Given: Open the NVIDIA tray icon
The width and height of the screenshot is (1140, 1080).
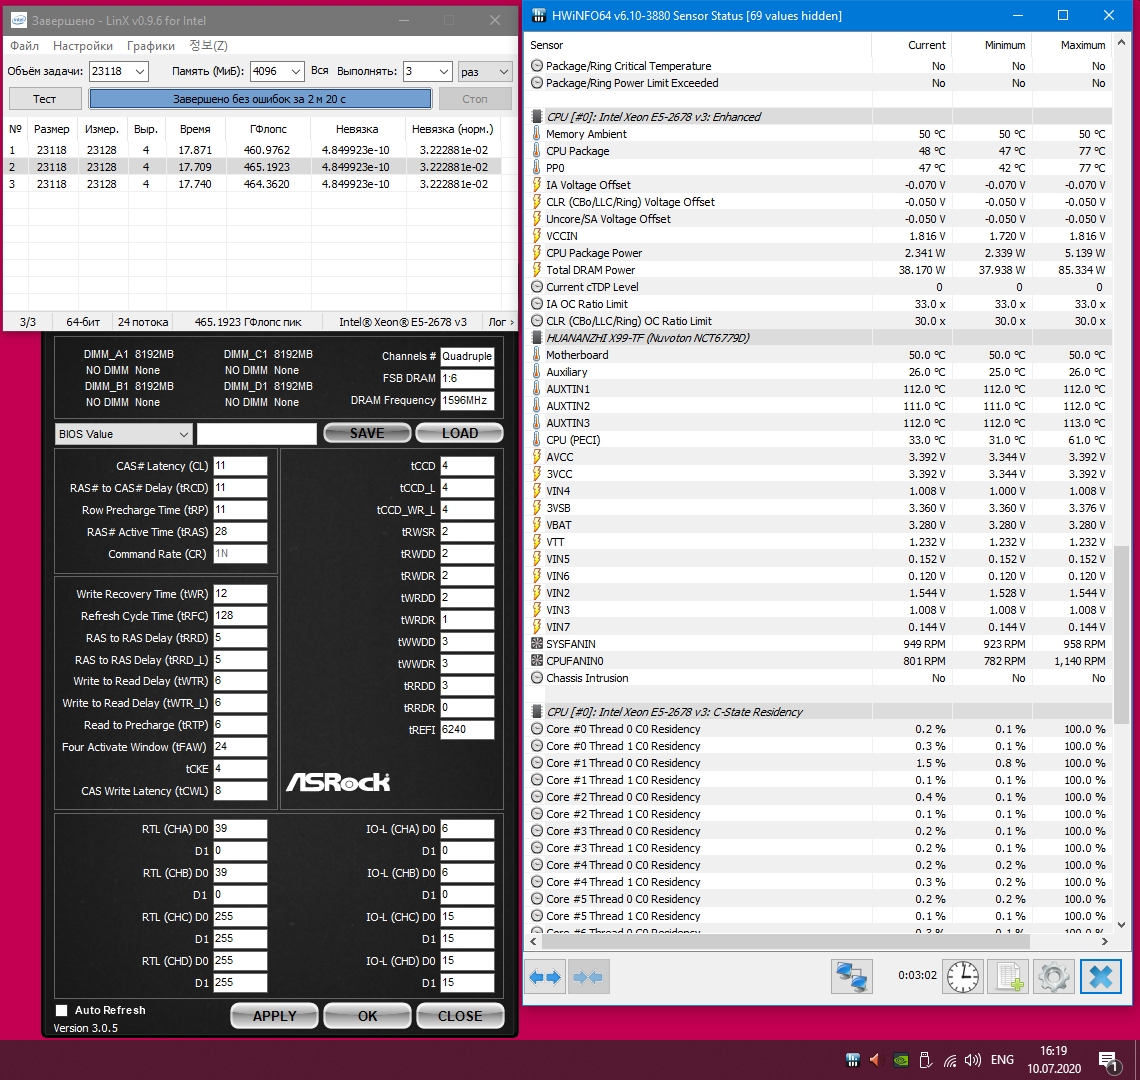Looking at the screenshot, I should coord(900,1060).
